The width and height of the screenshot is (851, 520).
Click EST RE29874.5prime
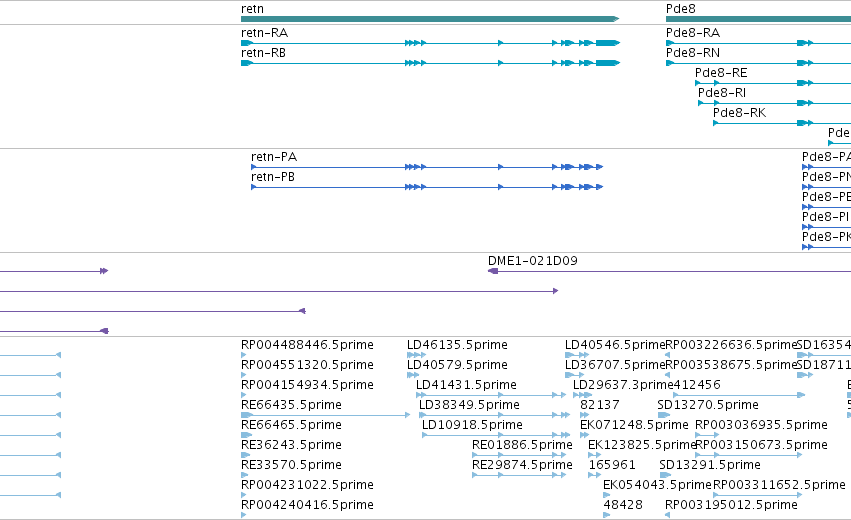point(522,465)
